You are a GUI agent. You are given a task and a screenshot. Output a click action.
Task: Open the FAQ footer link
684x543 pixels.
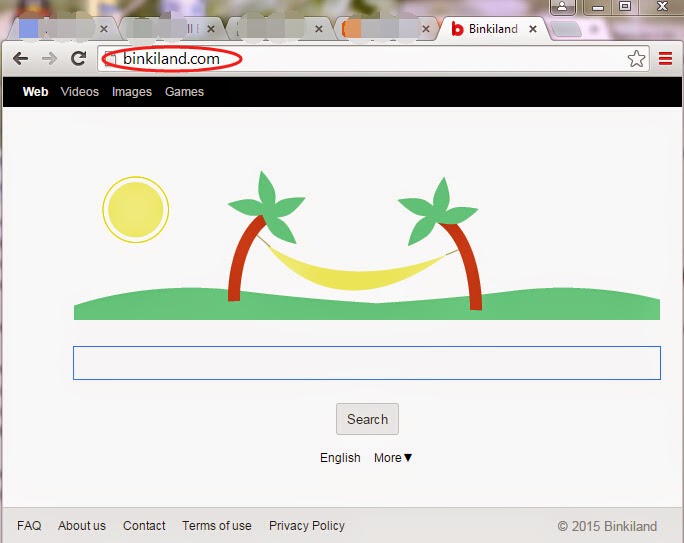point(29,526)
